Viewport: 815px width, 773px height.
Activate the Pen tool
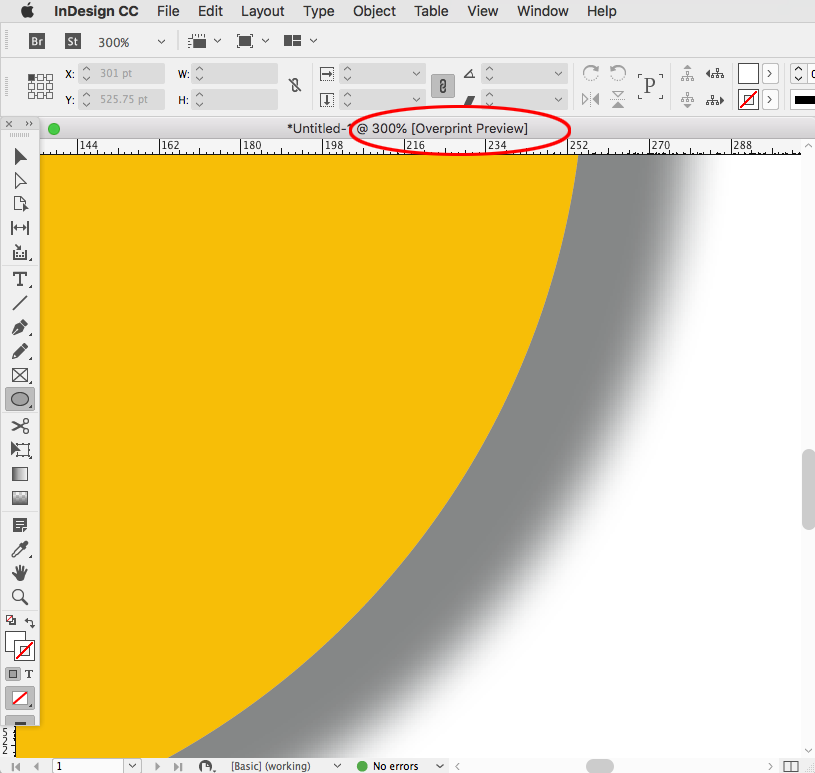(20, 328)
